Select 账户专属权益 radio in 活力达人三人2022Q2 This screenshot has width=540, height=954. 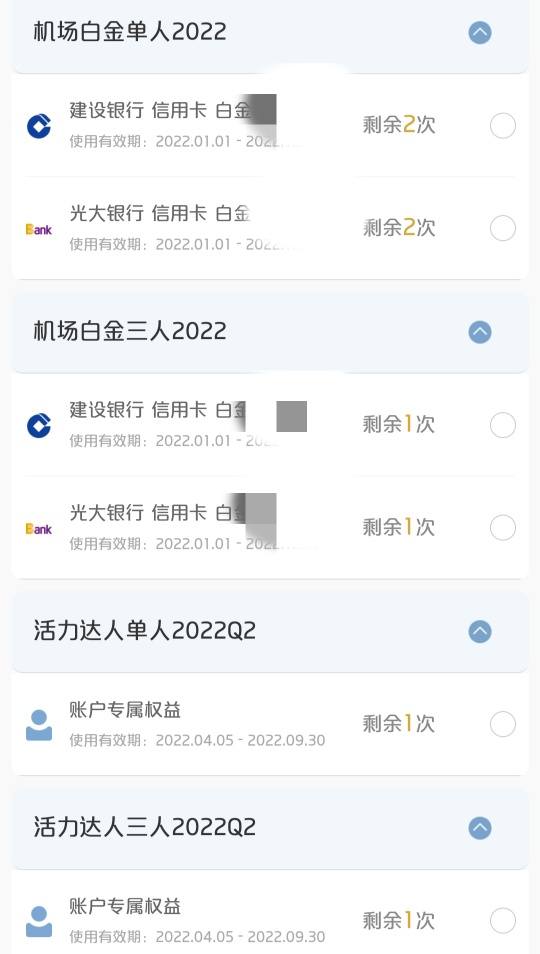503,921
